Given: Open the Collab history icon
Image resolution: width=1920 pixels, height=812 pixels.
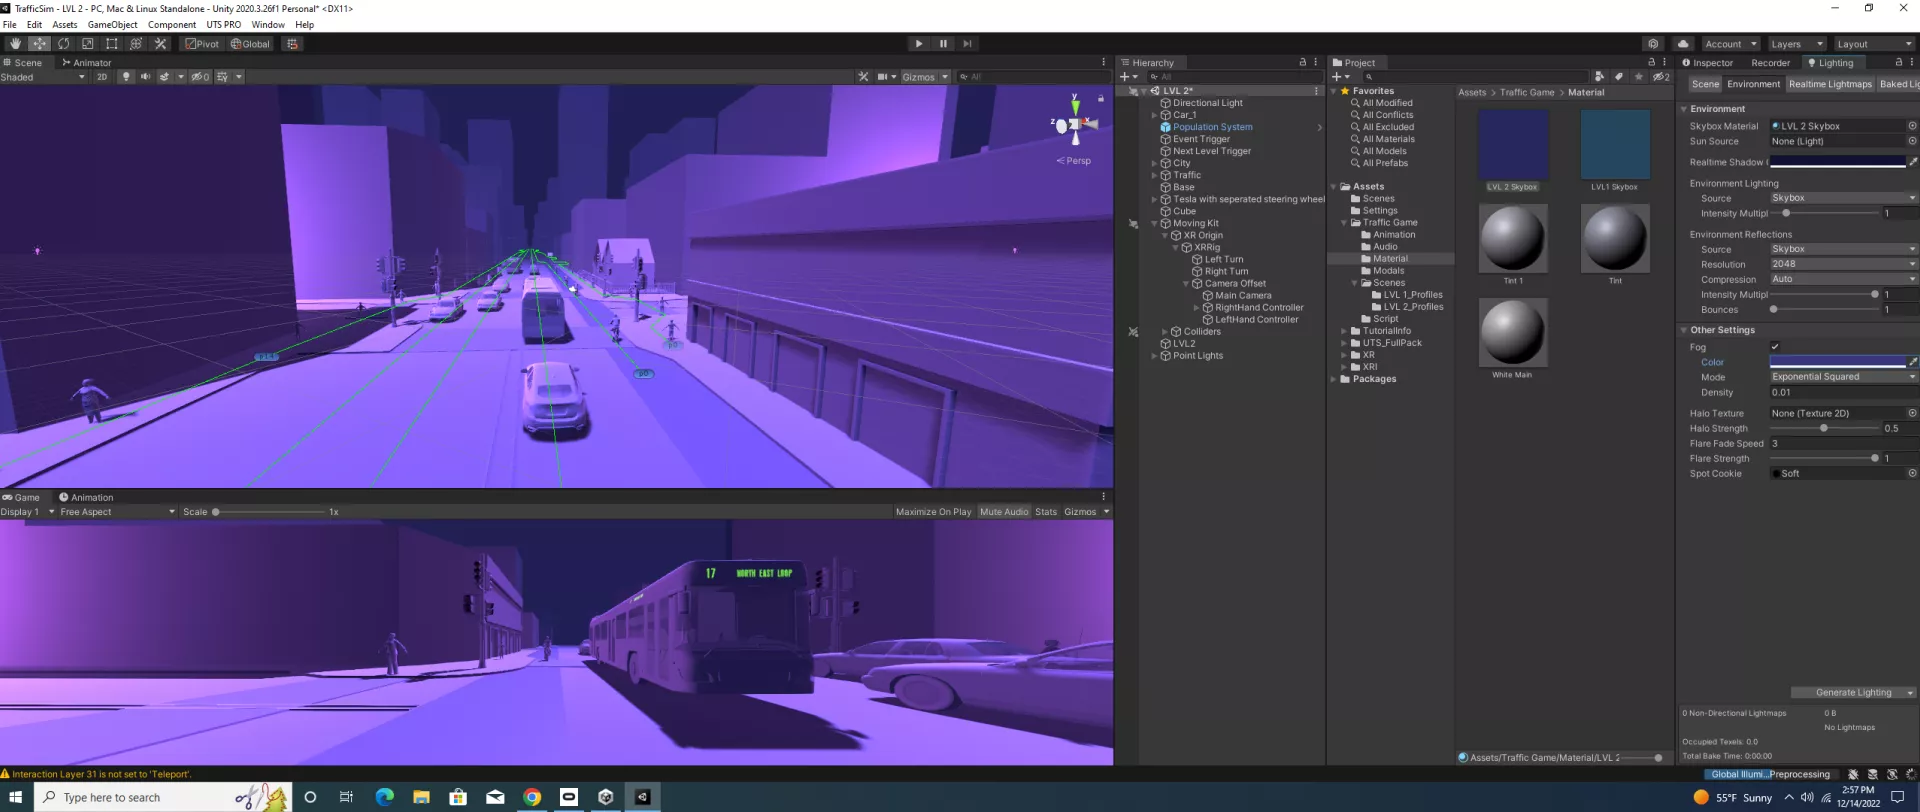Looking at the screenshot, I should click(x=1653, y=44).
